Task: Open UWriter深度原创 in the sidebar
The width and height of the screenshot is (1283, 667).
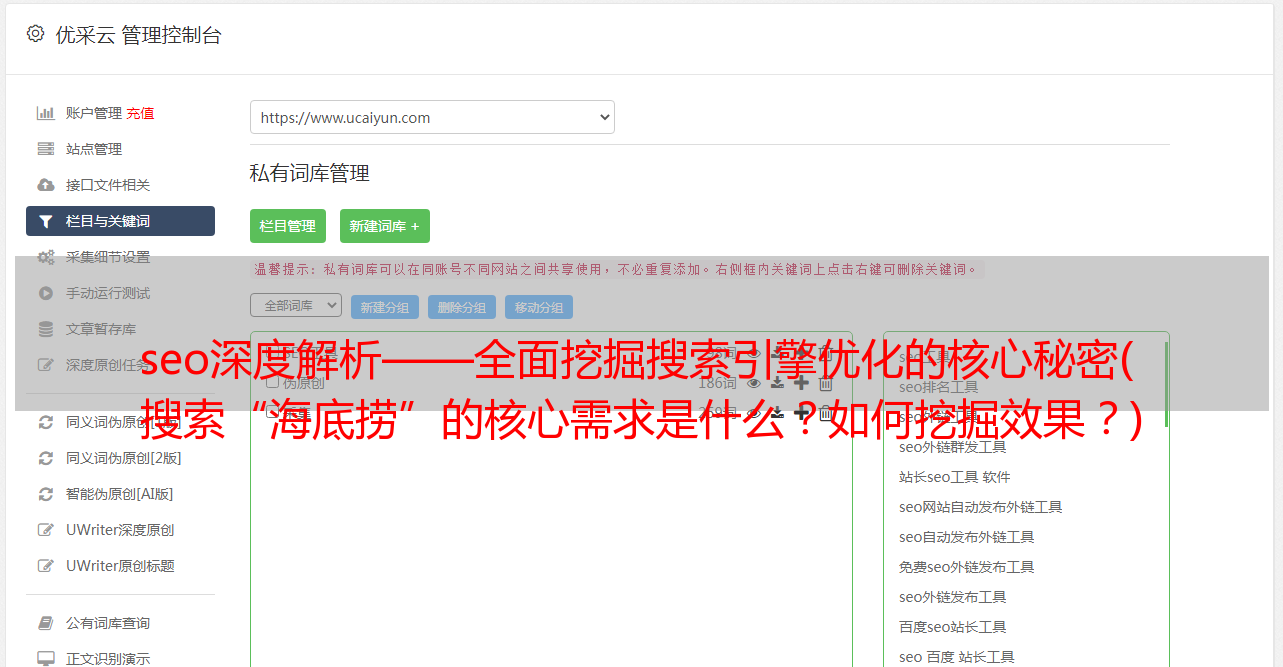Action: click(x=120, y=530)
